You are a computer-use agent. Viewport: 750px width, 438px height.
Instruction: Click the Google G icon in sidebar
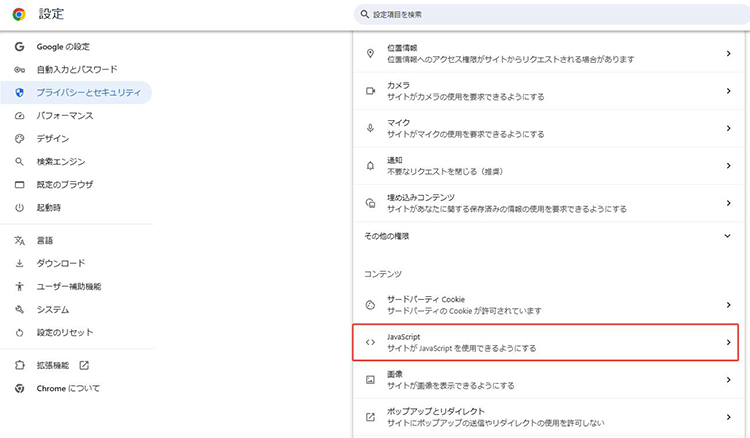click(x=19, y=46)
